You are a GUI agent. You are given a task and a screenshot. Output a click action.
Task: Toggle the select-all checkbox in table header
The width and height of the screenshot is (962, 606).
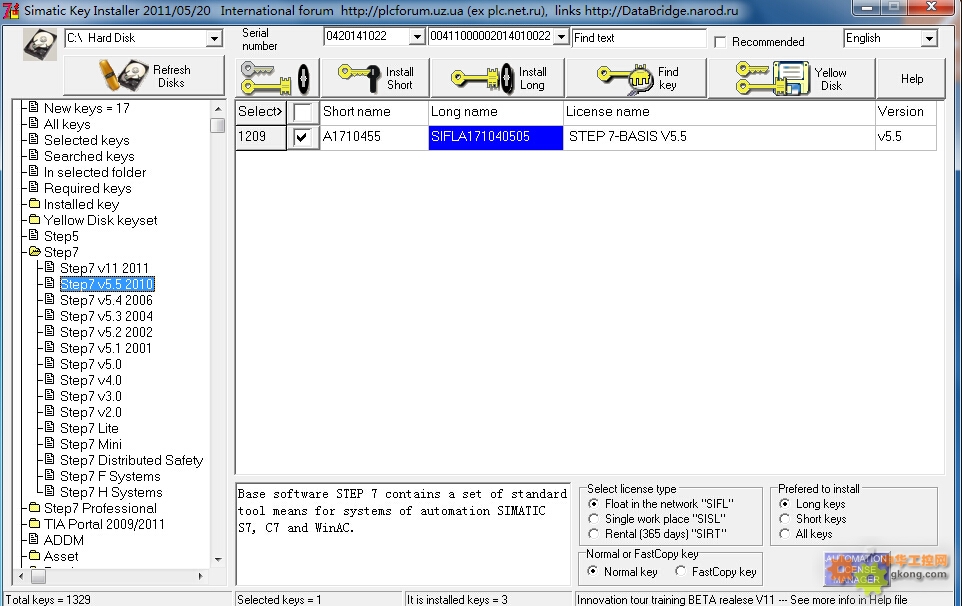tap(302, 112)
